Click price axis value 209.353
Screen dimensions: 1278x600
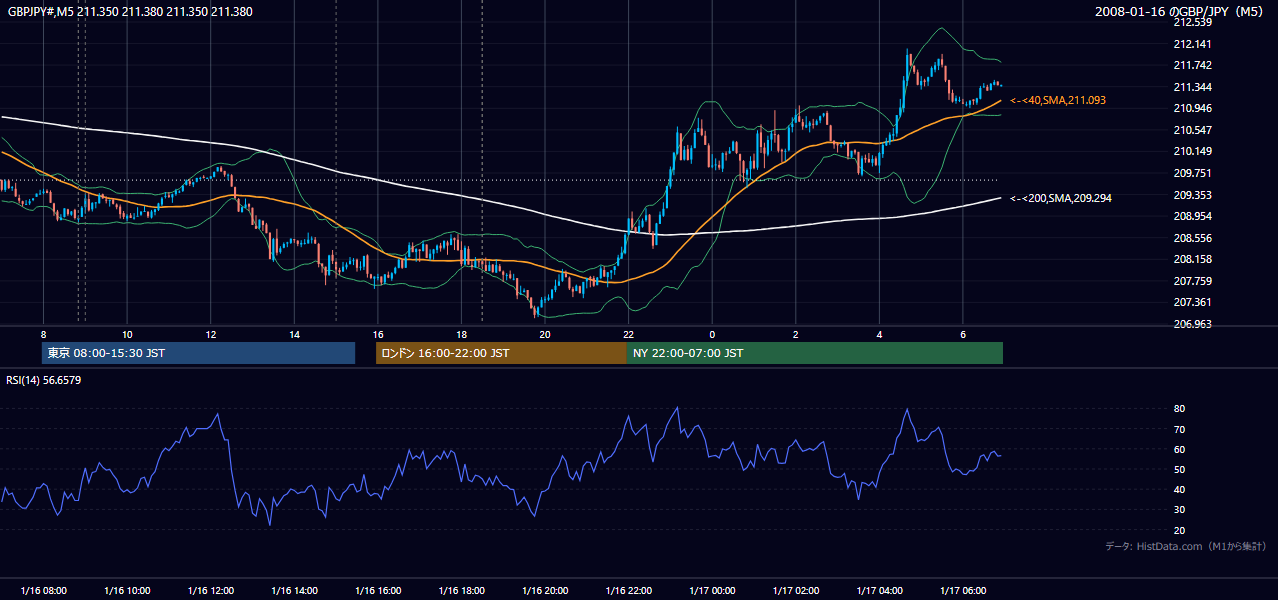tap(1191, 195)
